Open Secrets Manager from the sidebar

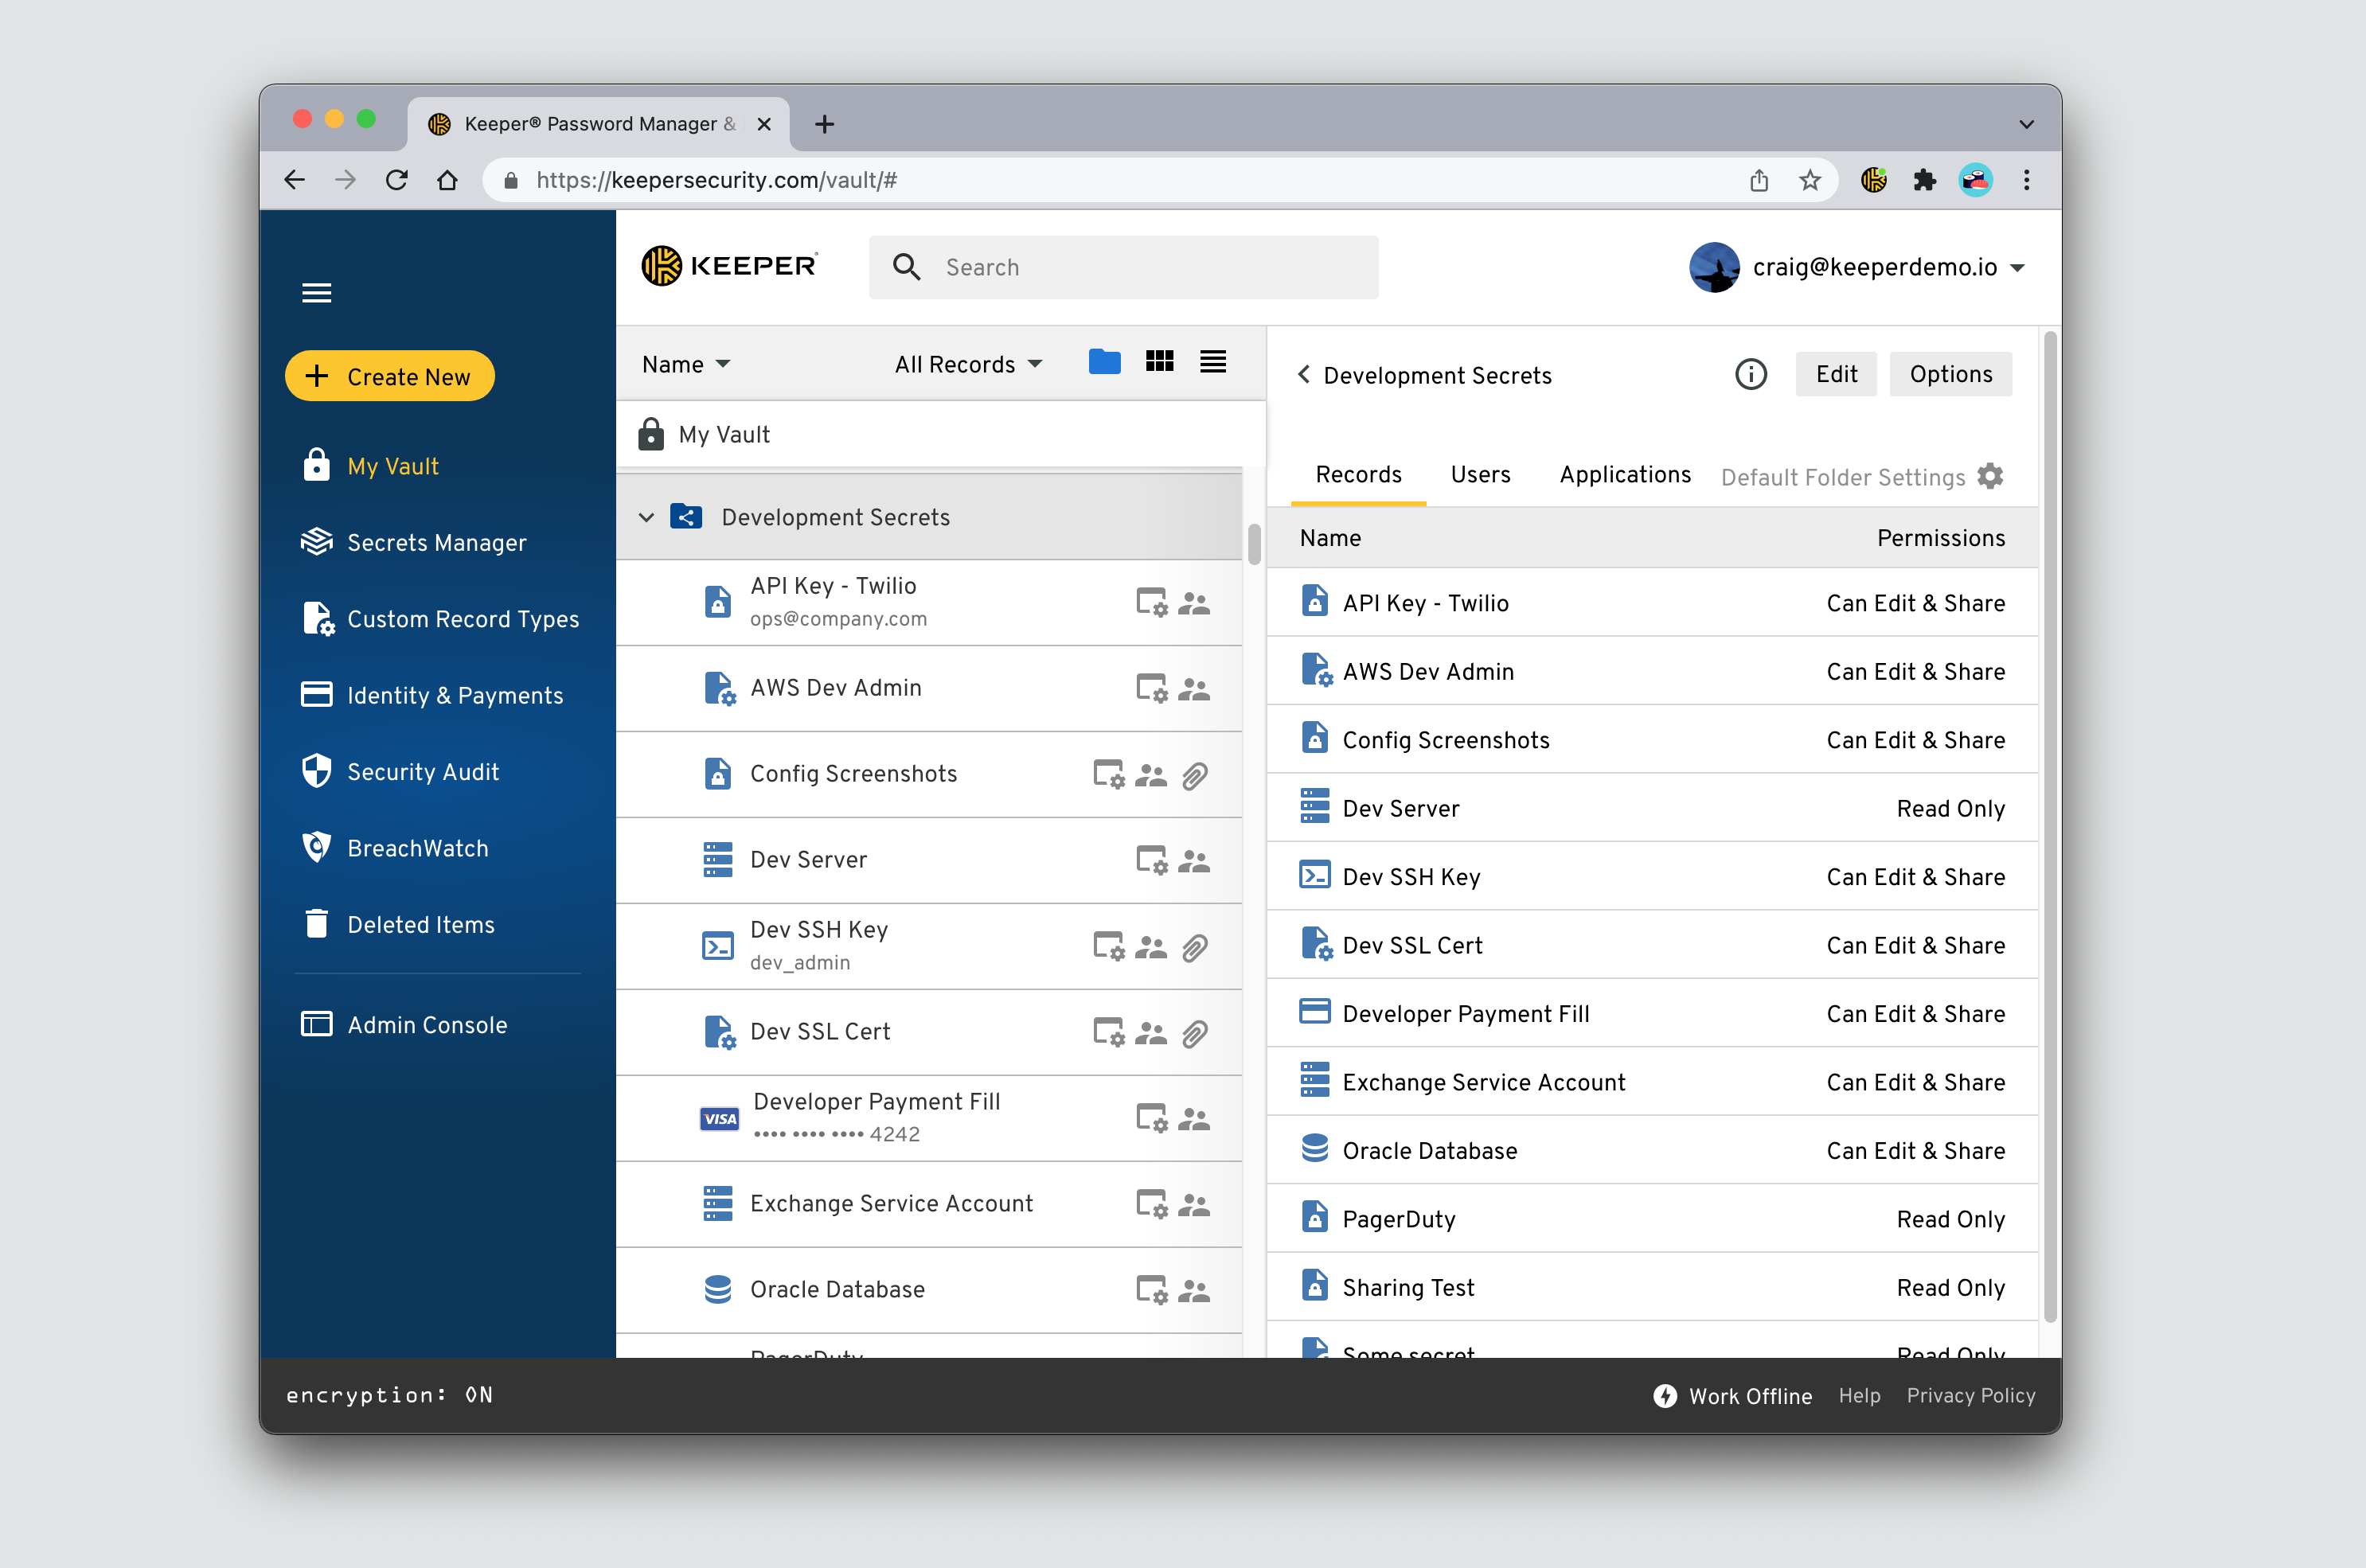(437, 542)
